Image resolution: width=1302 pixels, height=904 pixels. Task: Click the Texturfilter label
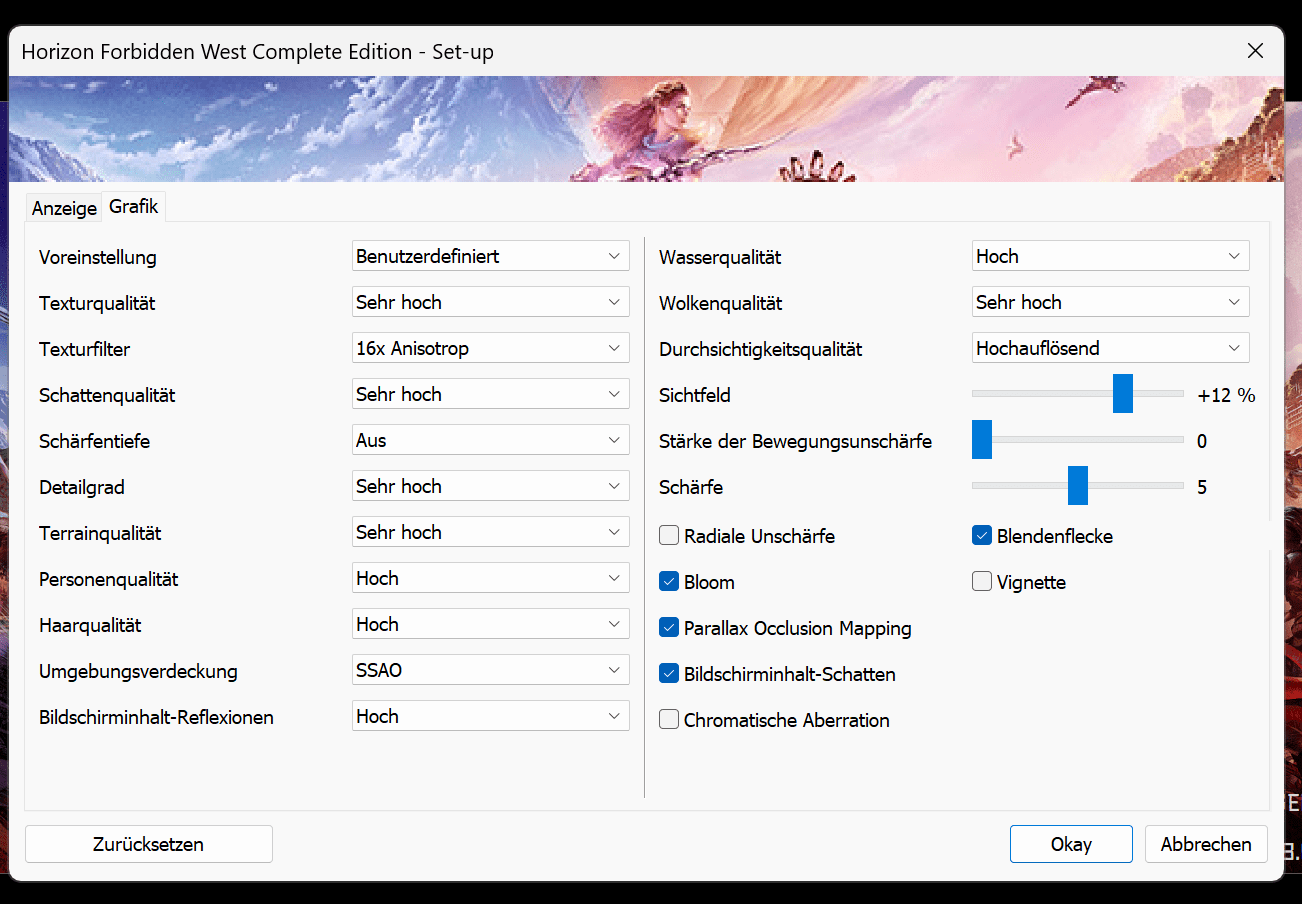coord(85,349)
